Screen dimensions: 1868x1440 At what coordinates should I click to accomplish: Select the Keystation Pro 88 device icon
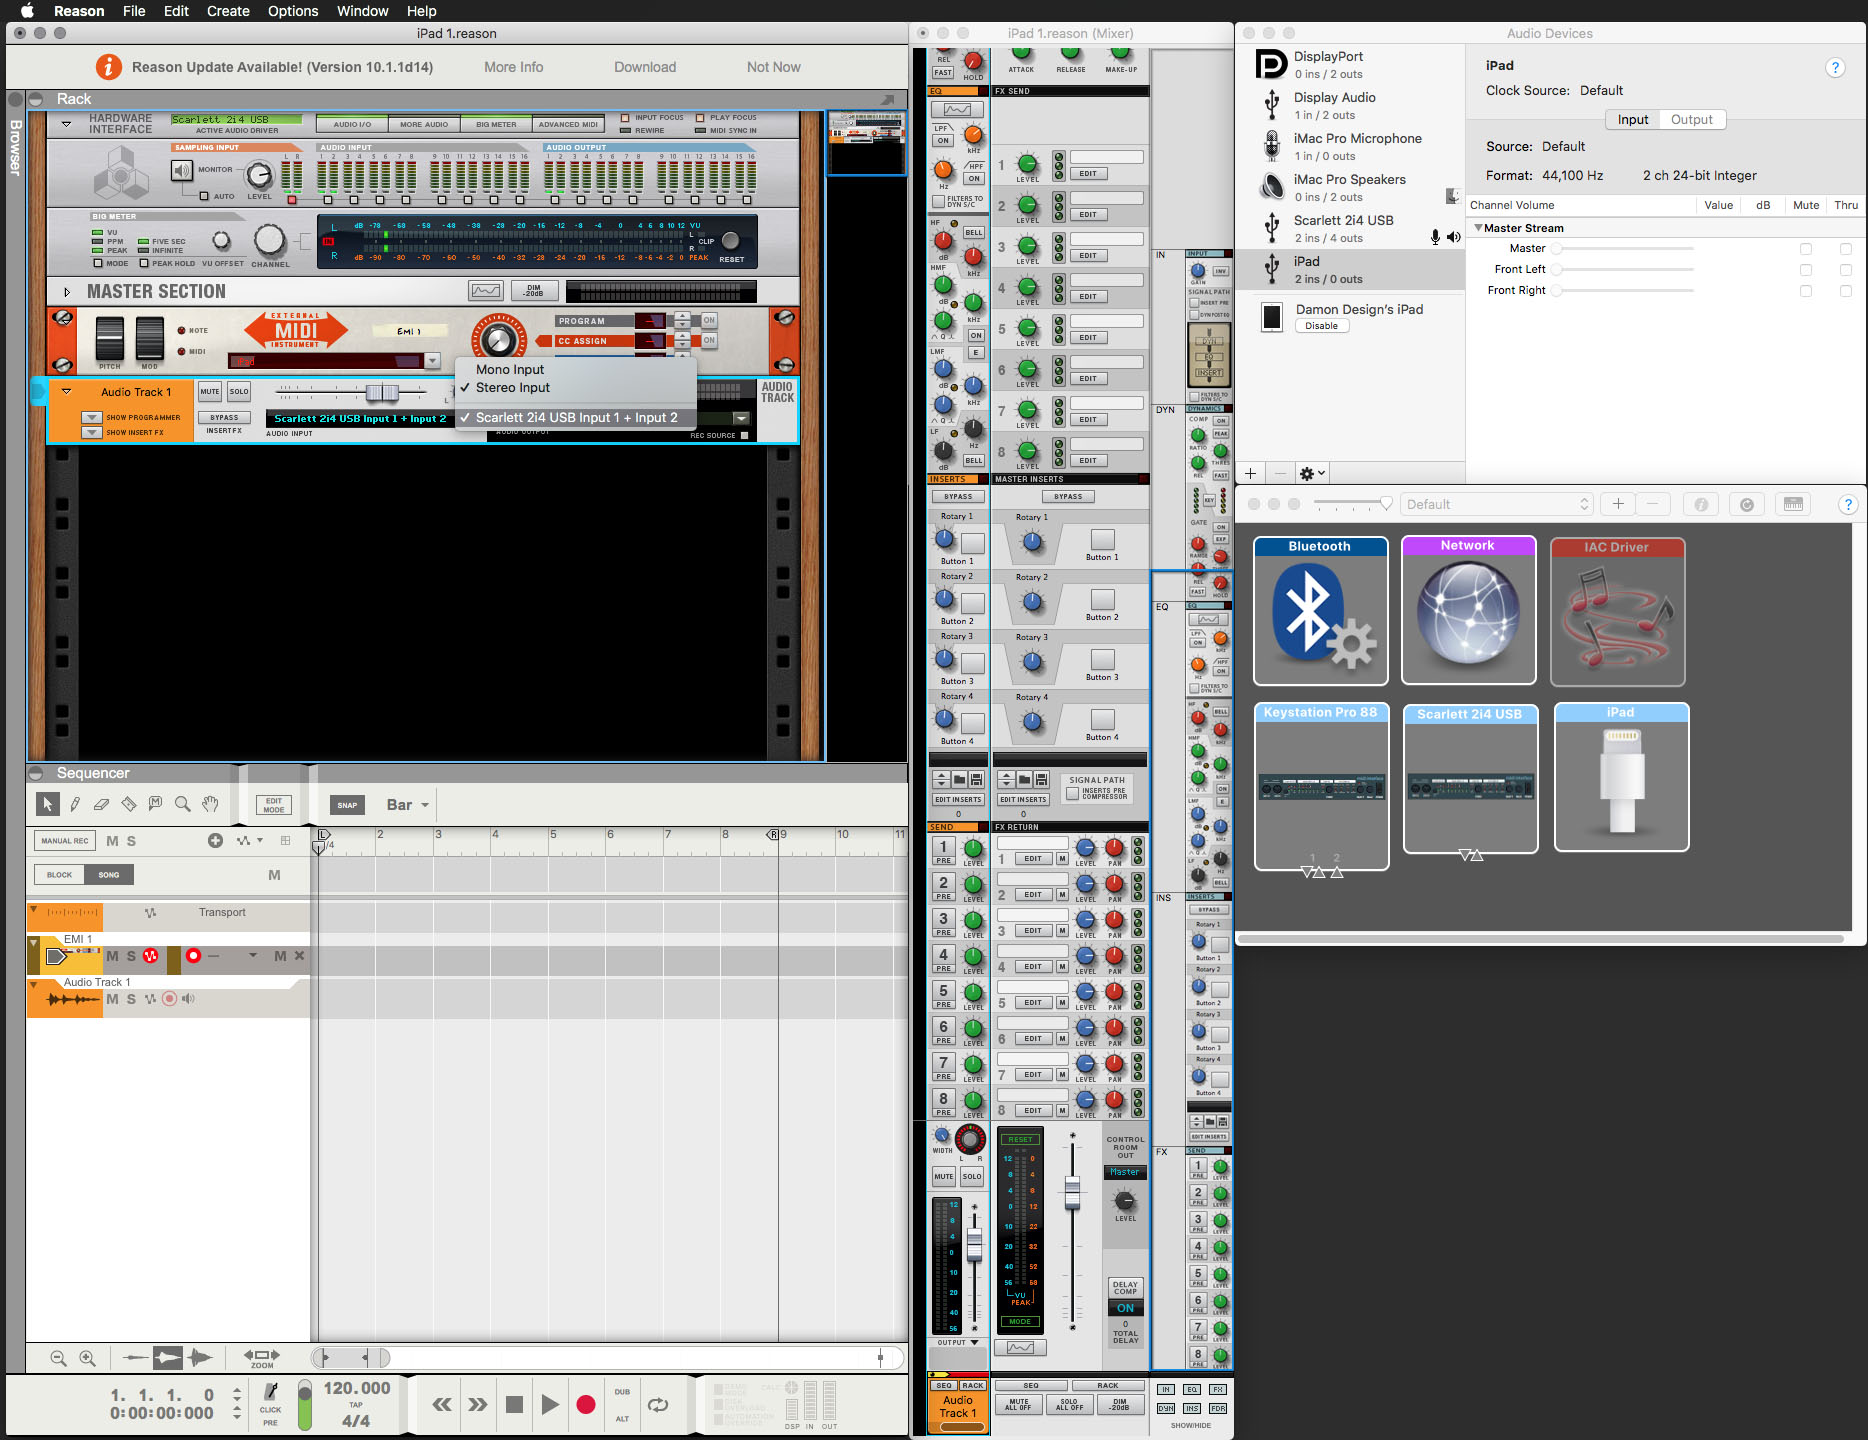[x=1320, y=785]
